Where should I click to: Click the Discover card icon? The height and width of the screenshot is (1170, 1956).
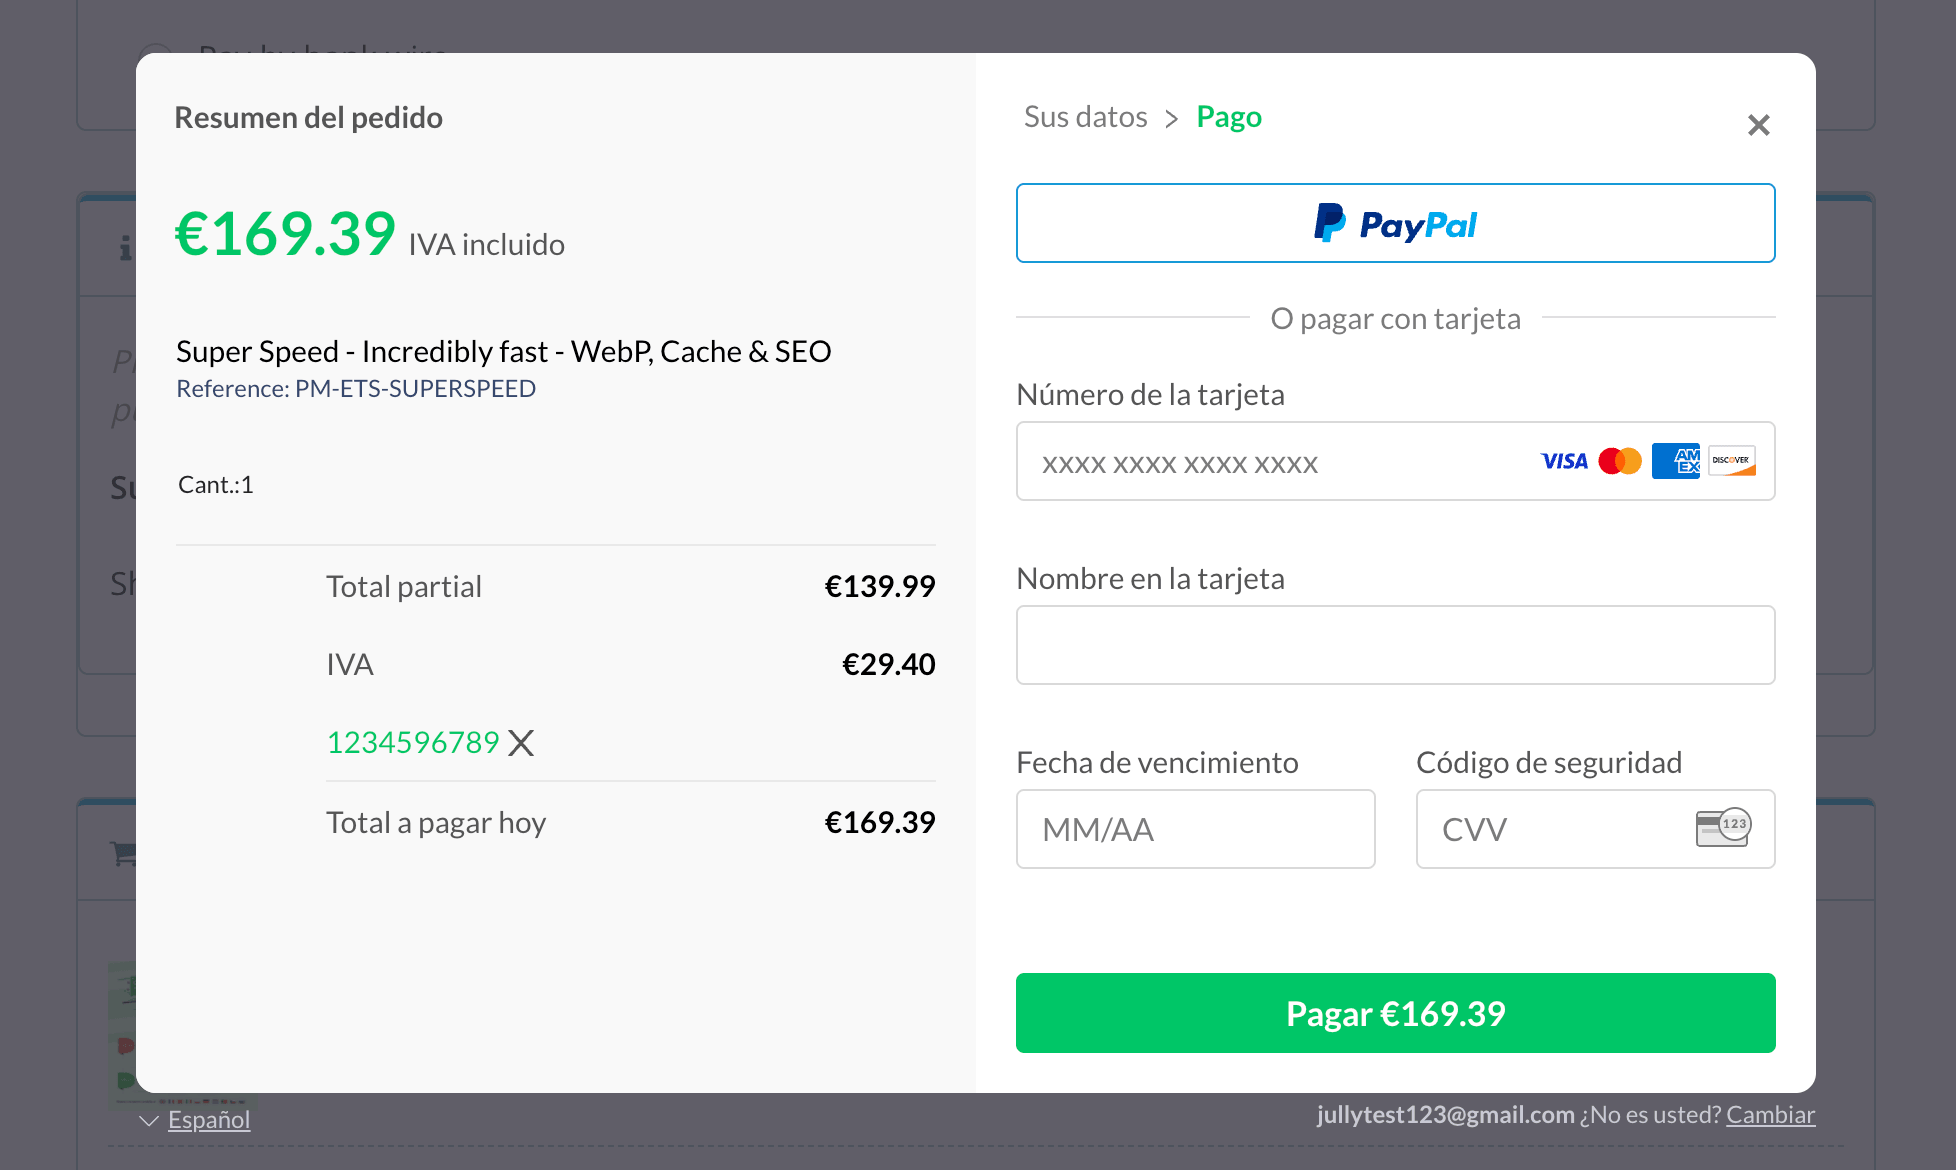(x=1731, y=461)
